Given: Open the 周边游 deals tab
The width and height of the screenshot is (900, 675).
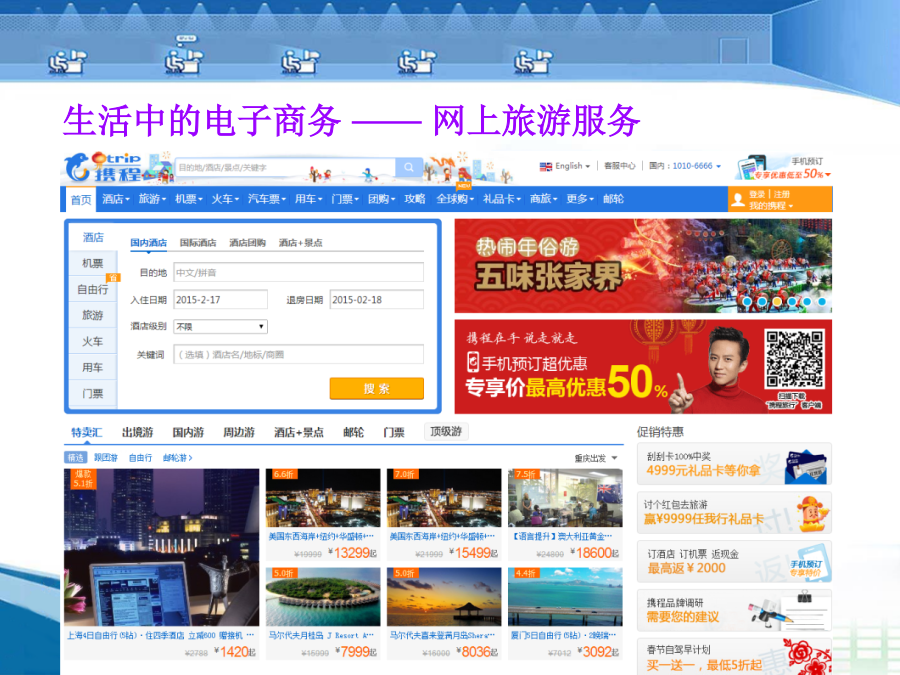Looking at the screenshot, I should point(239,432).
